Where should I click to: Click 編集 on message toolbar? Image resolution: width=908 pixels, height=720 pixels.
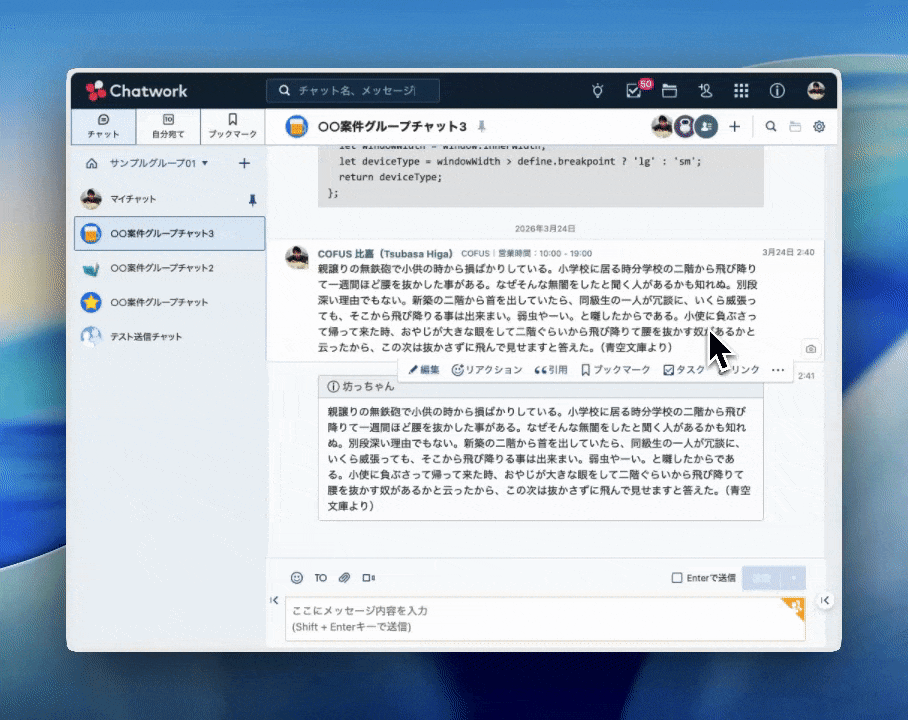pyautogui.click(x=424, y=370)
